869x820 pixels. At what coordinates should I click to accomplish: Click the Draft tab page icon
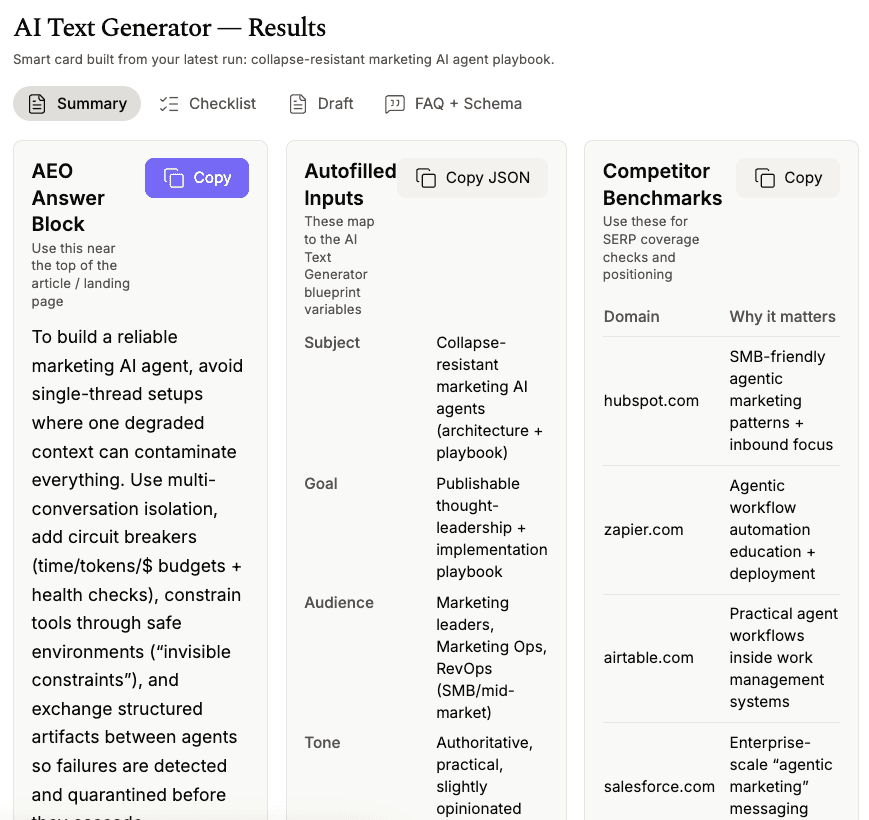[x=297, y=104]
